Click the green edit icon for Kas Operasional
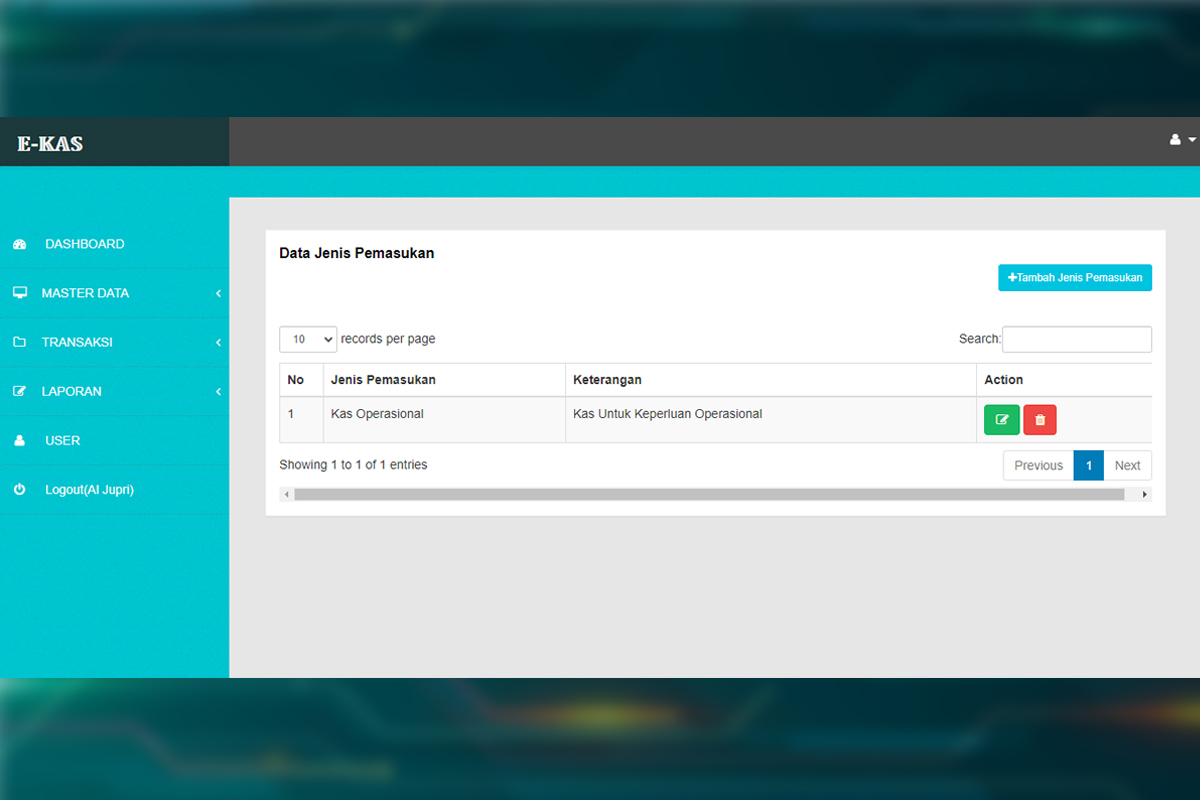Image resolution: width=1200 pixels, height=800 pixels. click(x=1001, y=420)
